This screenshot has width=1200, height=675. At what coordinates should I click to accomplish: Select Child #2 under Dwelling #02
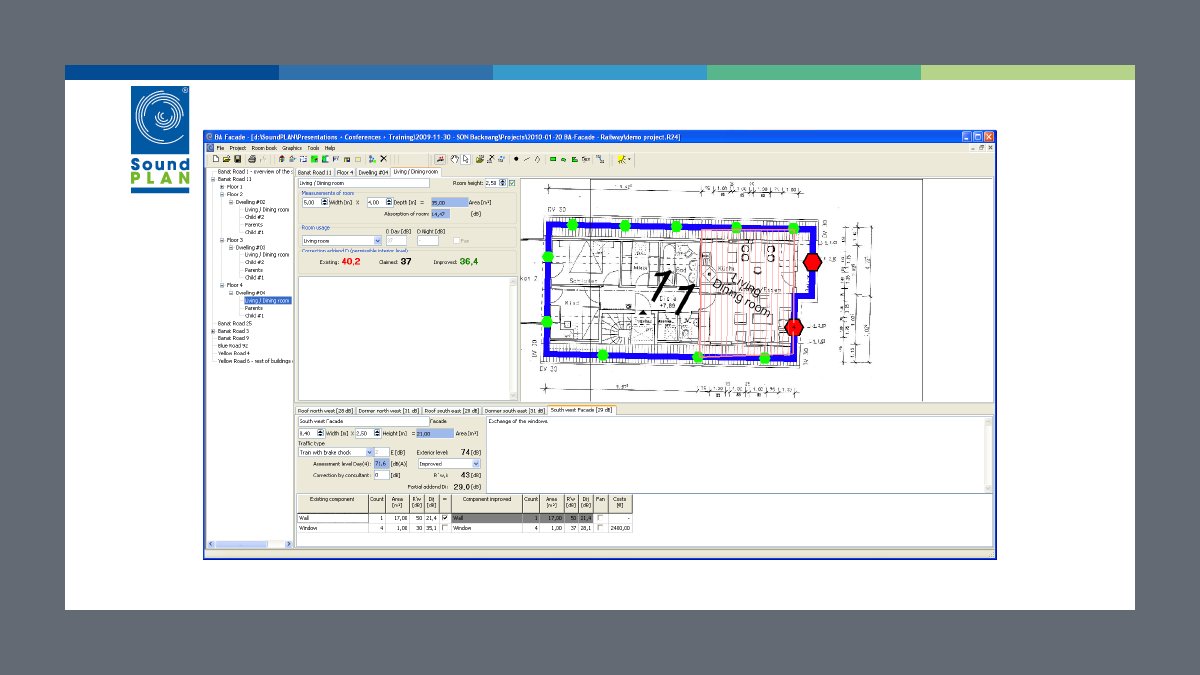[254, 217]
